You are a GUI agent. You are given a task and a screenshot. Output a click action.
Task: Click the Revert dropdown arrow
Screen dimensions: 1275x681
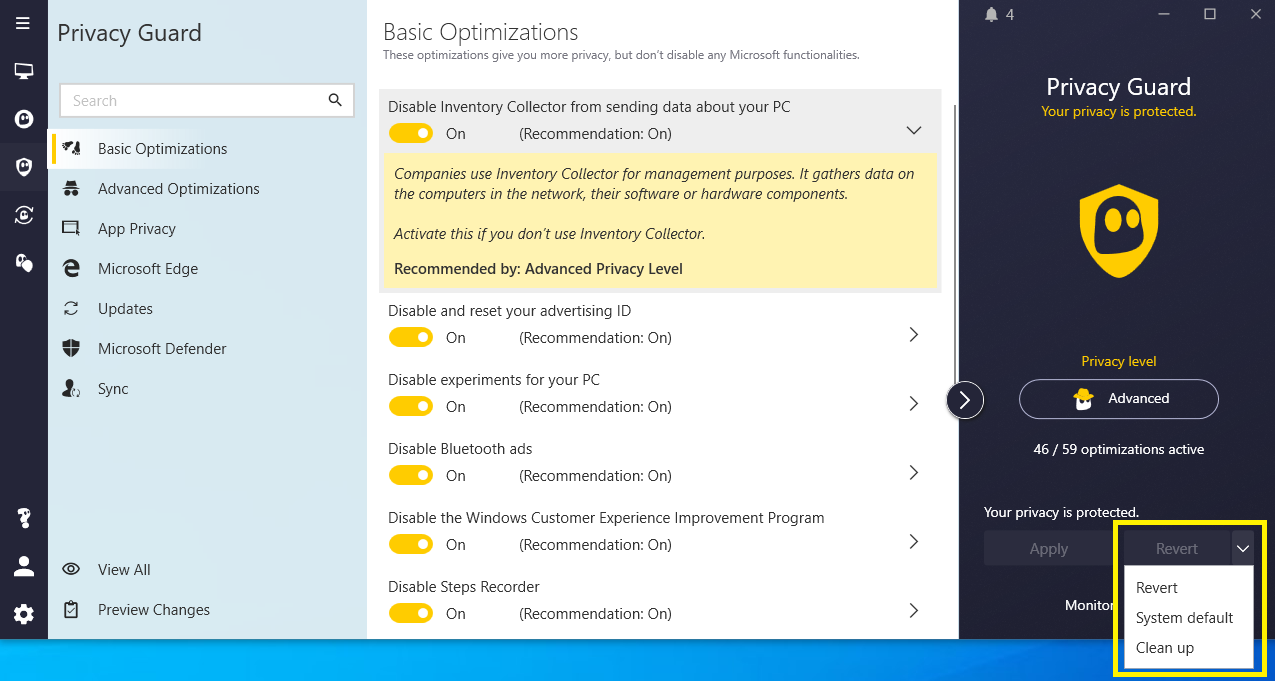click(1242, 548)
